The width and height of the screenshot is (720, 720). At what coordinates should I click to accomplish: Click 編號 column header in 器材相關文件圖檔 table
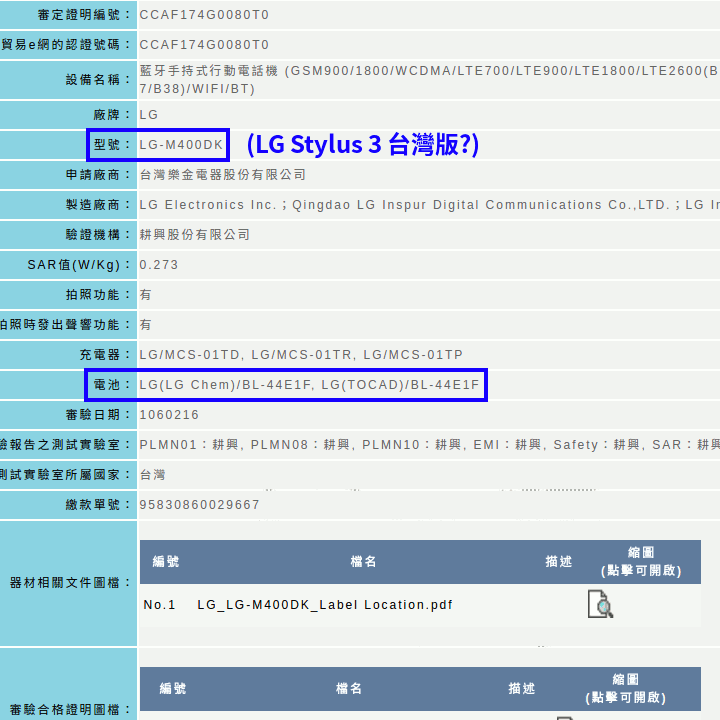pyautogui.click(x=166, y=561)
